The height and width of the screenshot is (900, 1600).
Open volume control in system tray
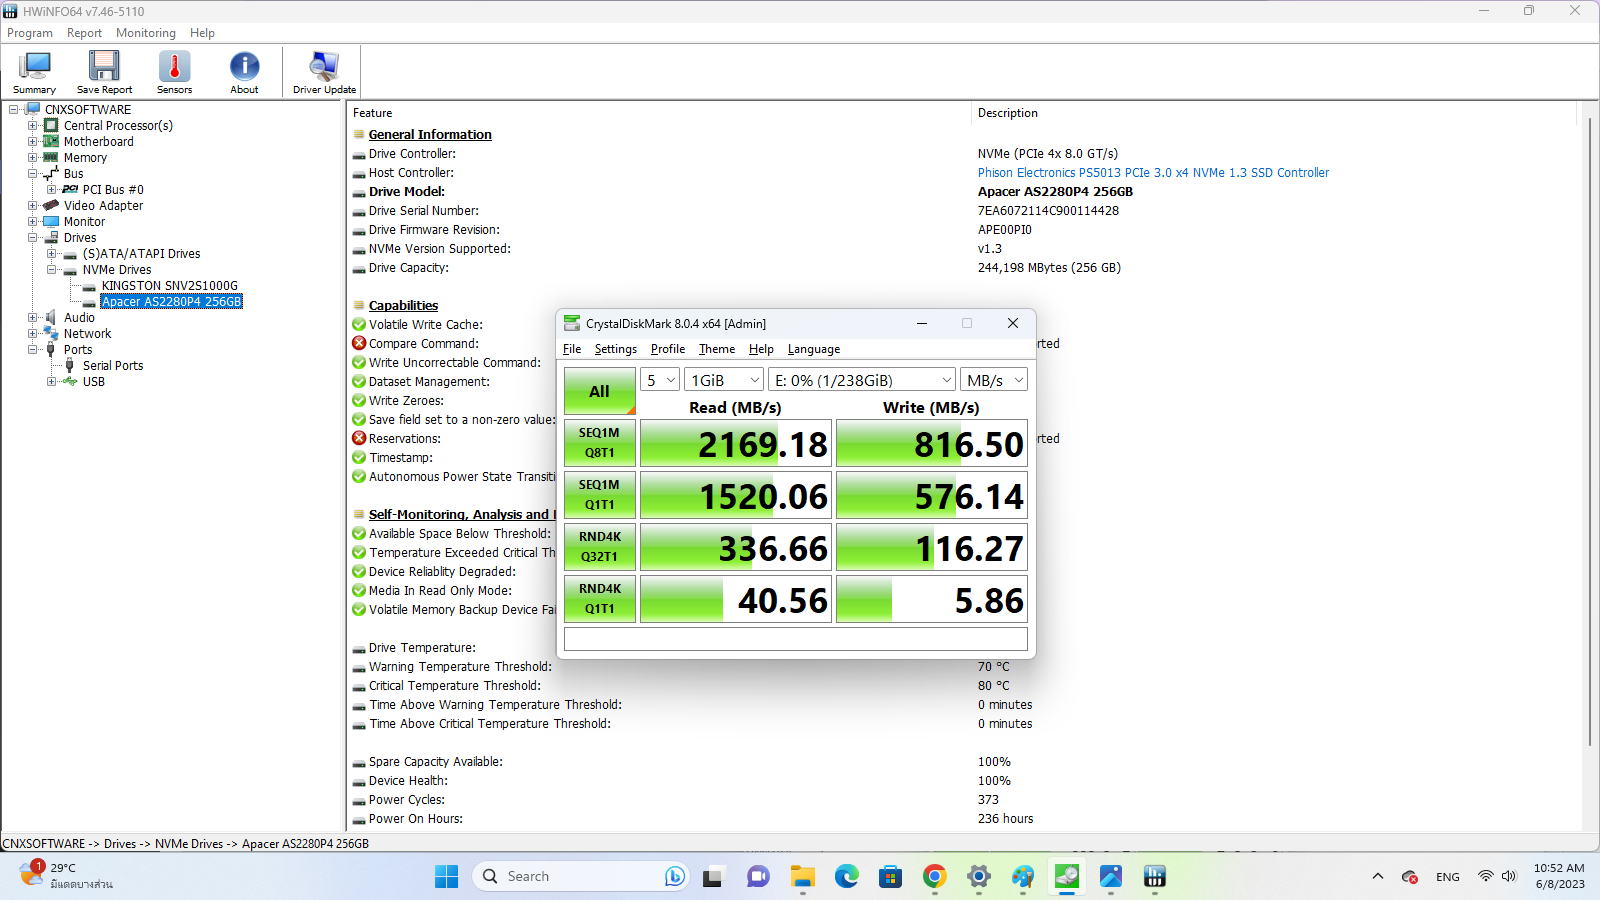(1509, 877)
